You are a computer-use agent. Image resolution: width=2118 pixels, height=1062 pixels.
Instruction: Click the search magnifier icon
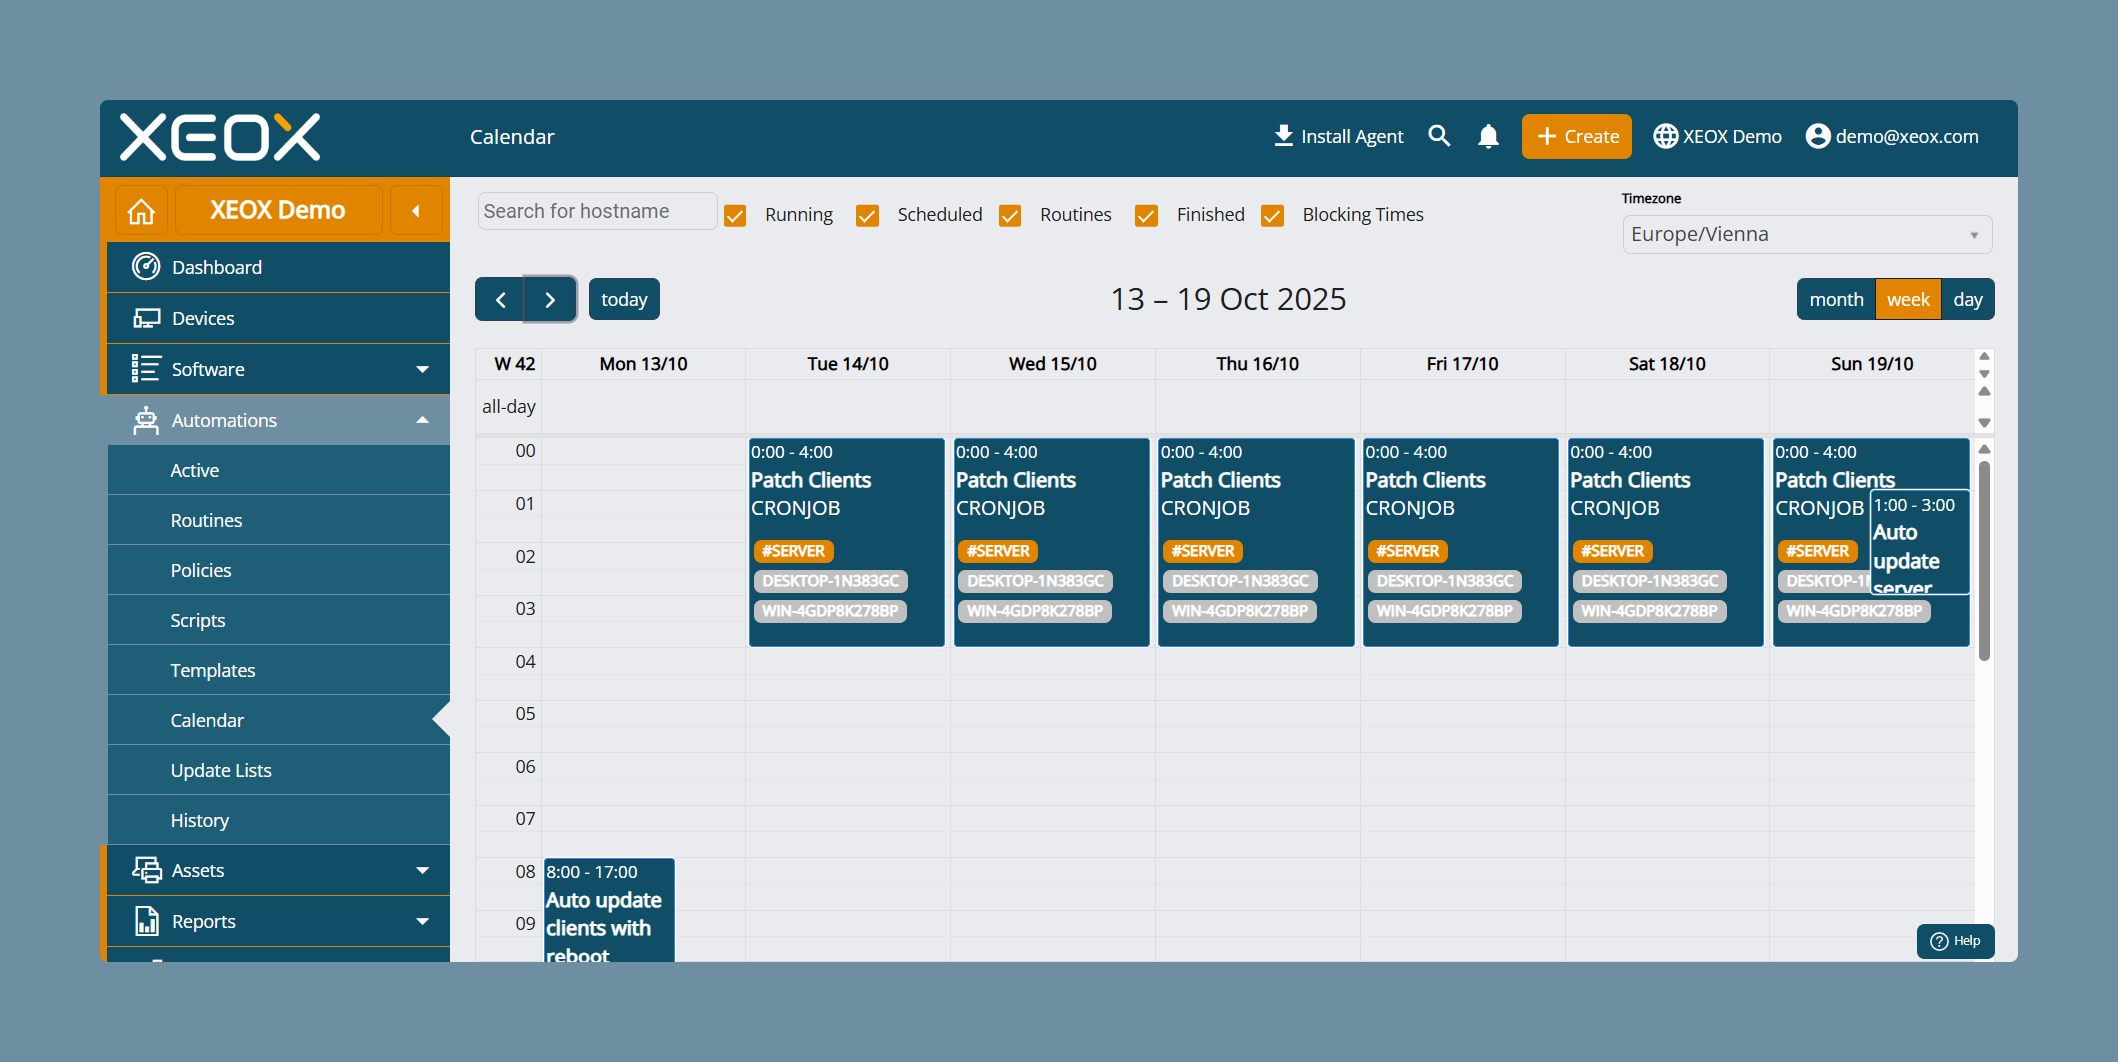tap(1439, 136)
